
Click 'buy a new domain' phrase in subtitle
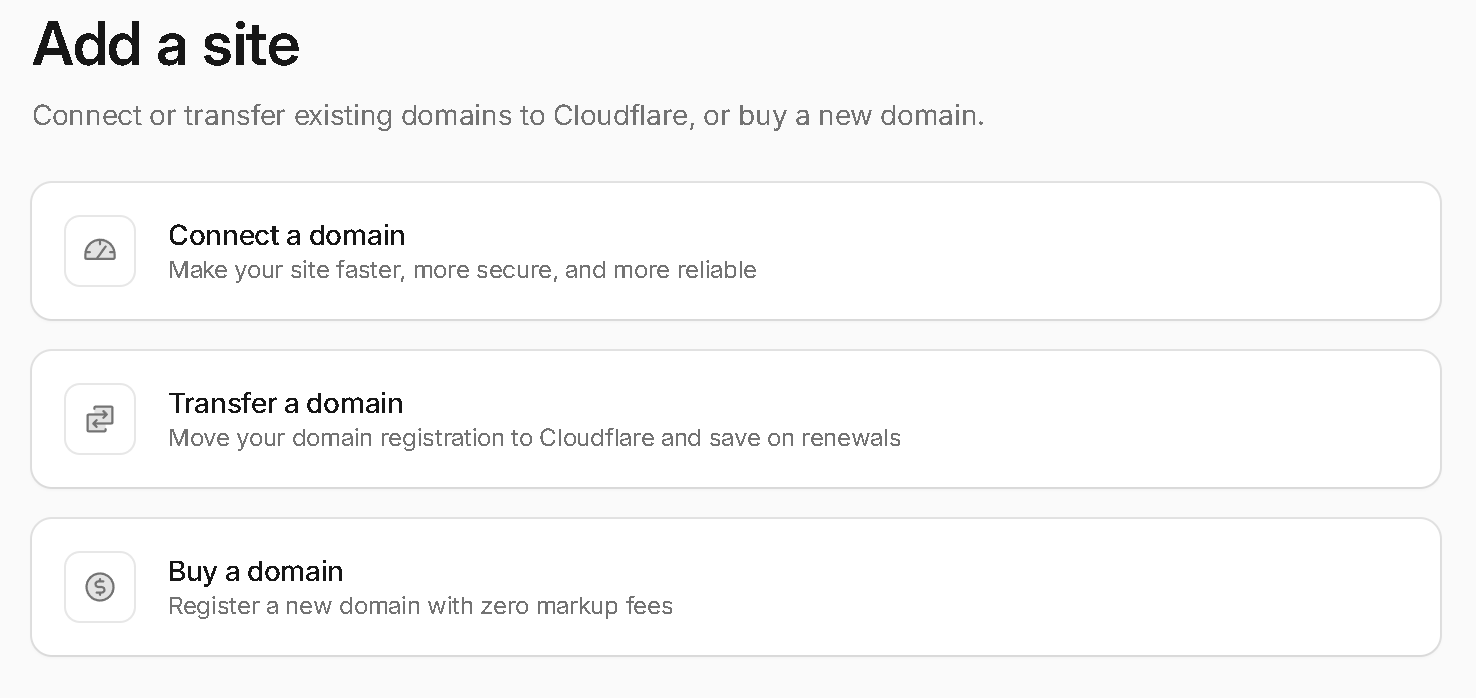pyautogui.click(x=860, y=116)
